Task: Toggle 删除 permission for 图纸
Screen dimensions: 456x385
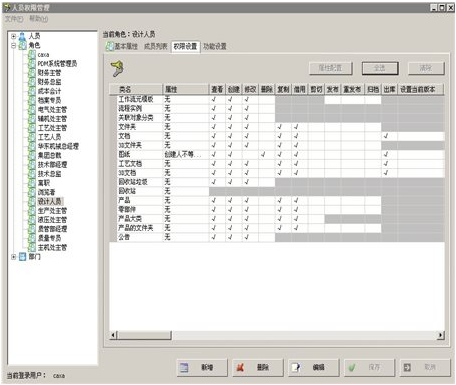Action: point(263,154)
